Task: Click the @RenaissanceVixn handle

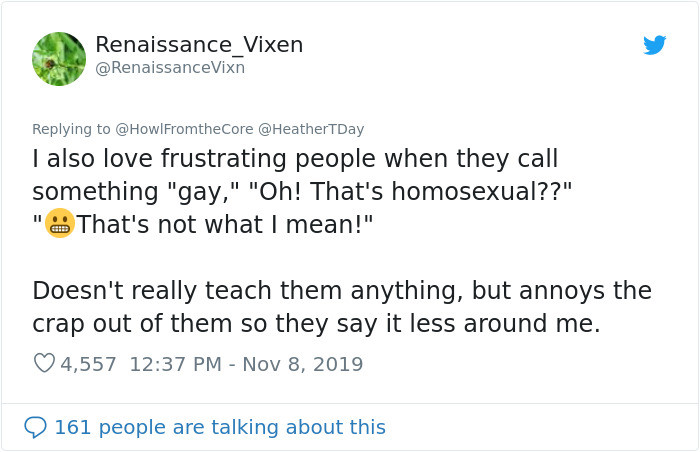Action: [170, 68]
